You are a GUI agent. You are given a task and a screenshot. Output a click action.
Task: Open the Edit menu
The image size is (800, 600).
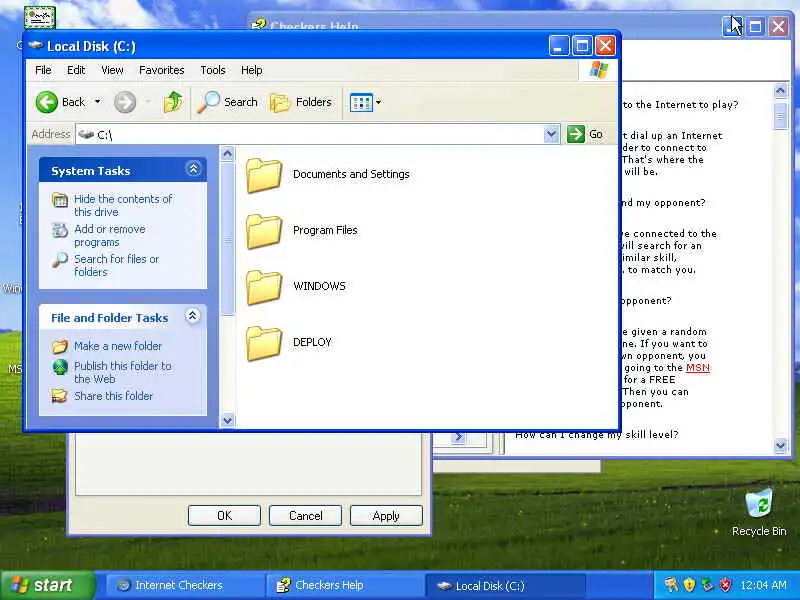click(x=76, y=70)
